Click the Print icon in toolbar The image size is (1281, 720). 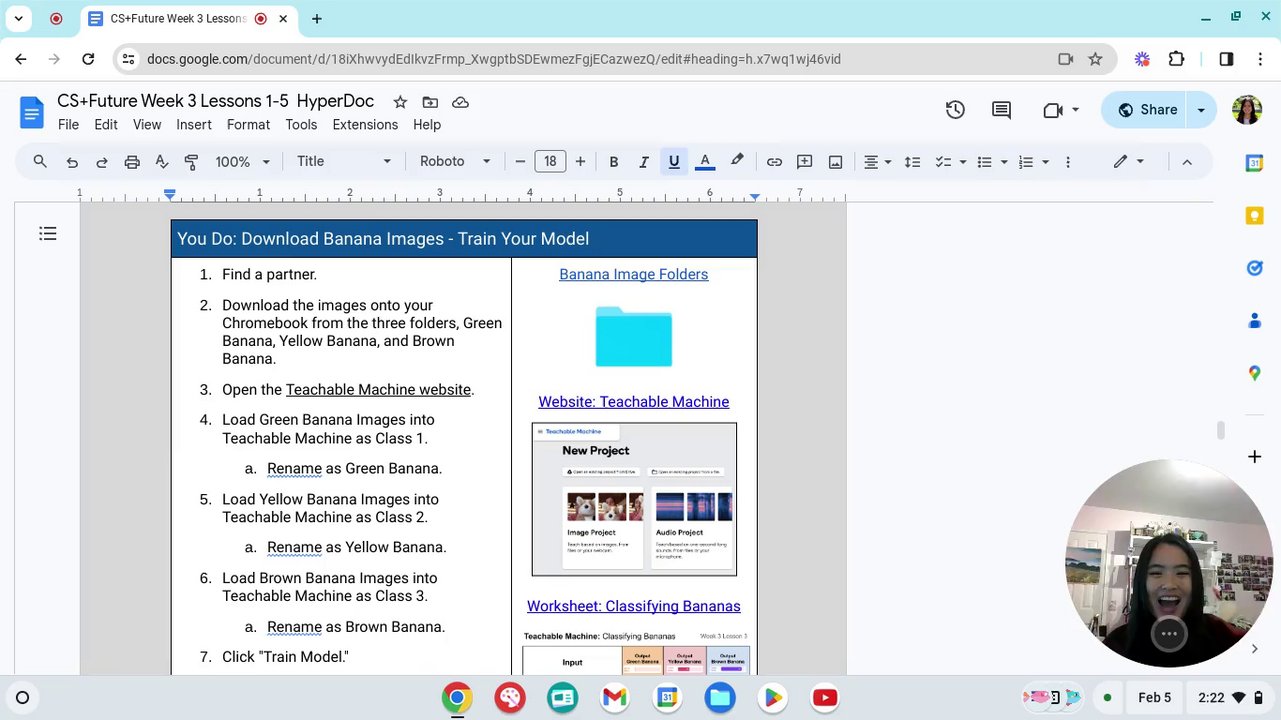132,162
